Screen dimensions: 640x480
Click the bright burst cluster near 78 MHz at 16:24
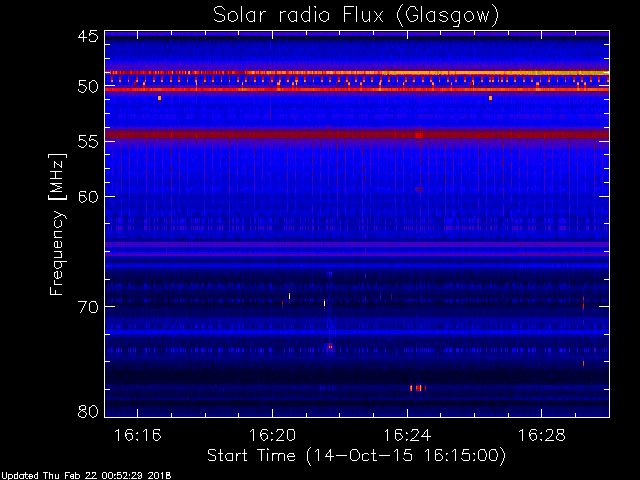point(418,388)
